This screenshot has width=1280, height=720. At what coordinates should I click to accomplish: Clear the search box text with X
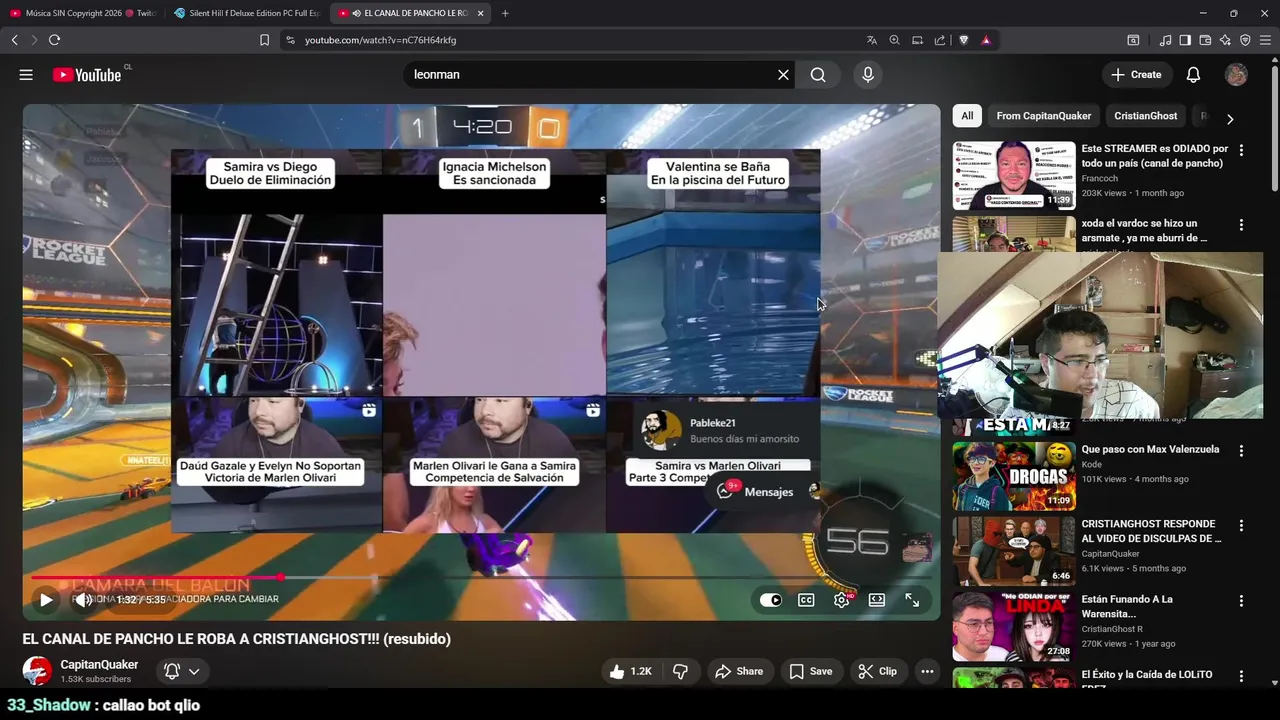click(783, 75)
